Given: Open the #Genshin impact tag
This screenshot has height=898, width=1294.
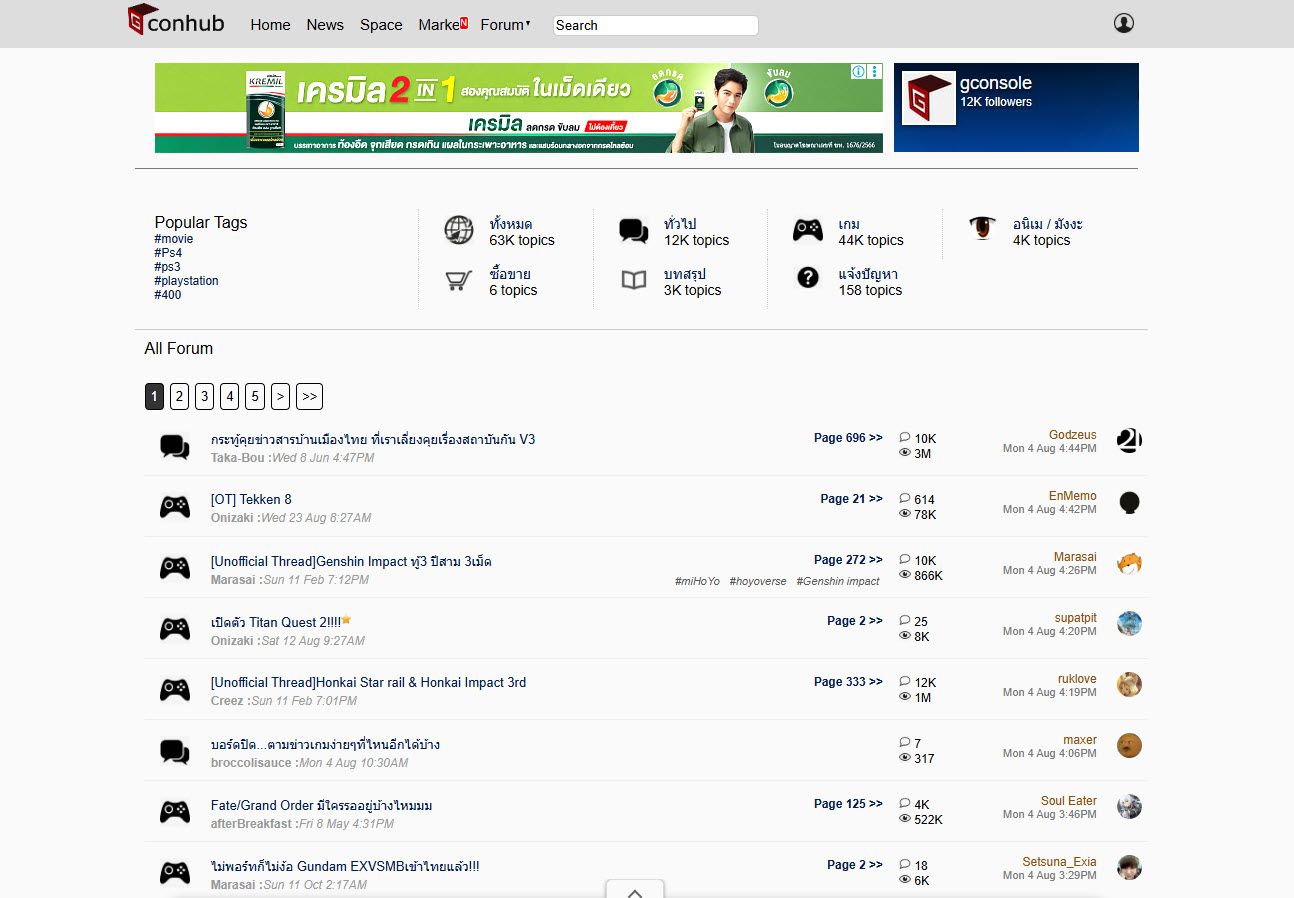Looking at the screenshot, I should (838, 581).
